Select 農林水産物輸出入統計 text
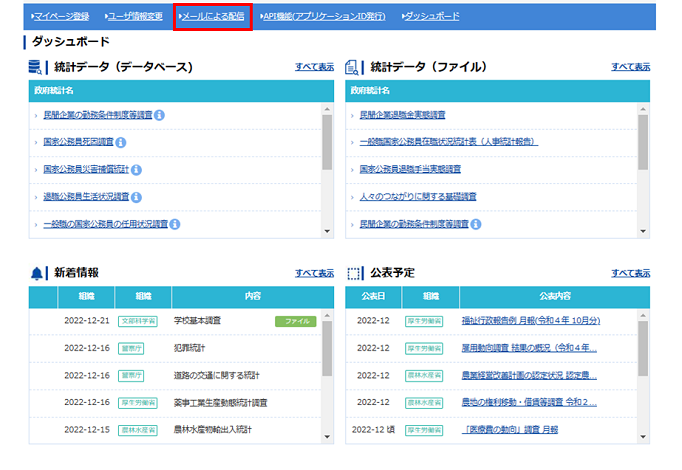 pyautogui.click(x=213, y=430)
